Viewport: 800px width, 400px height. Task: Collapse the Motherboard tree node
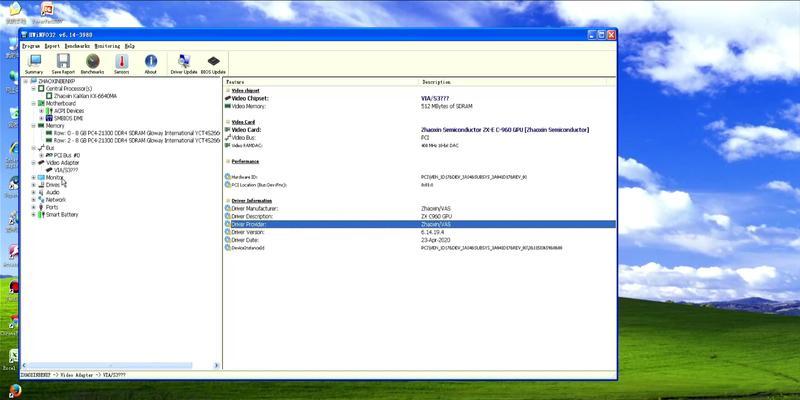pyautogui.click(x=34, y=104)
